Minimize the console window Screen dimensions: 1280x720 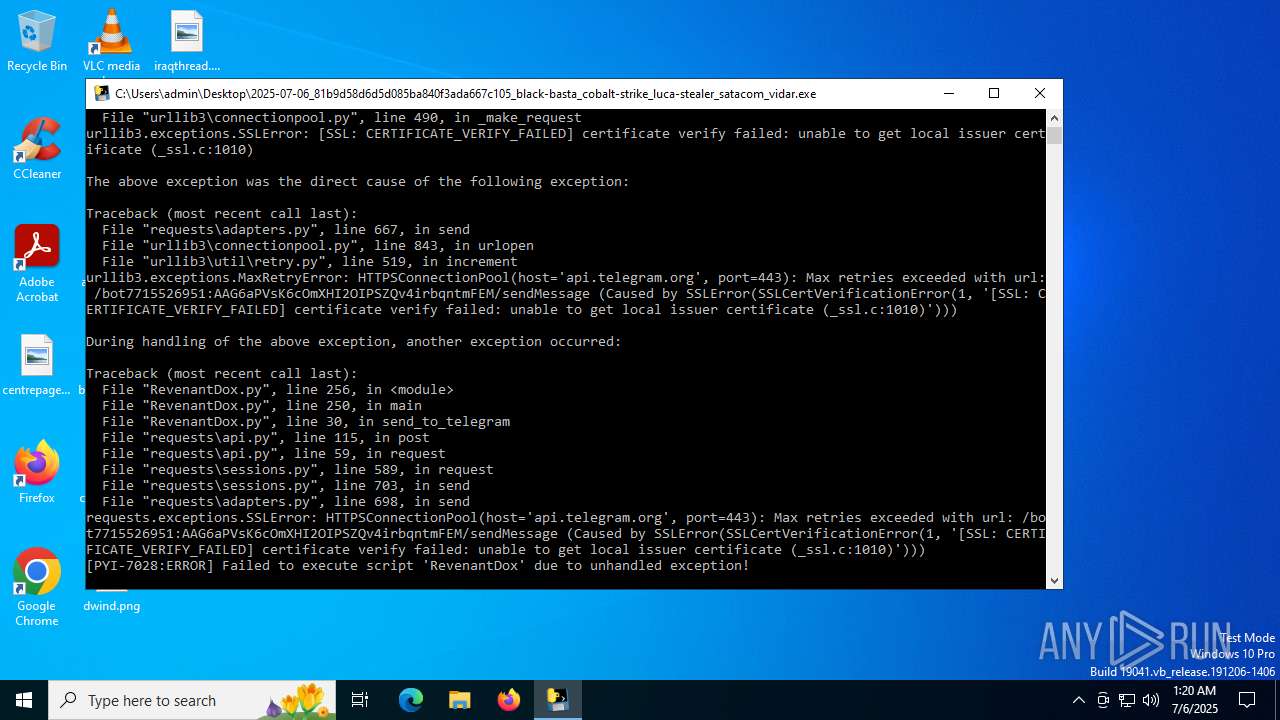click(948, 93)
